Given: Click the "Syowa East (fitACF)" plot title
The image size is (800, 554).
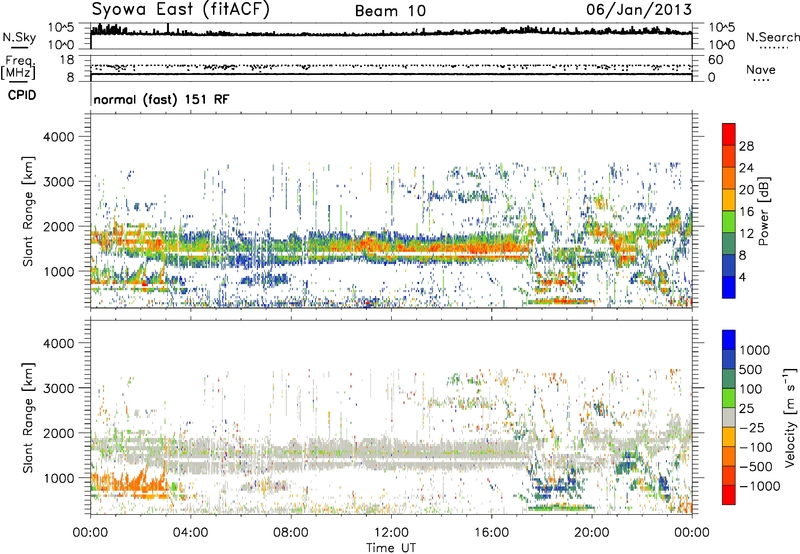Looking at the screenshot, I should pos(180,9).
